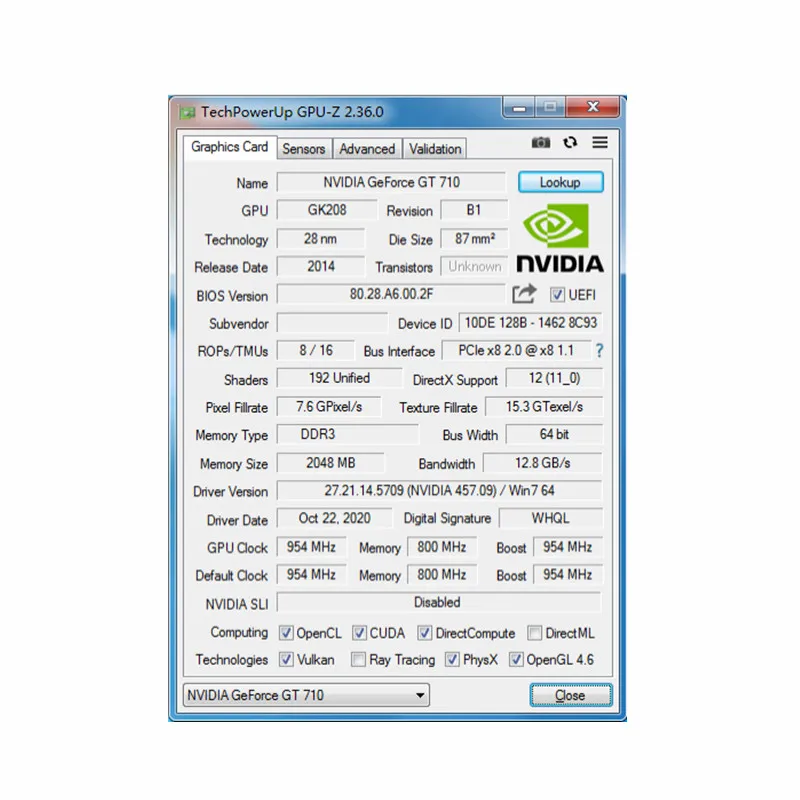Click the GPU Clock row's 954 MHz core value
The width and height of the screenshot is (800, 800).
coord(311,547)
